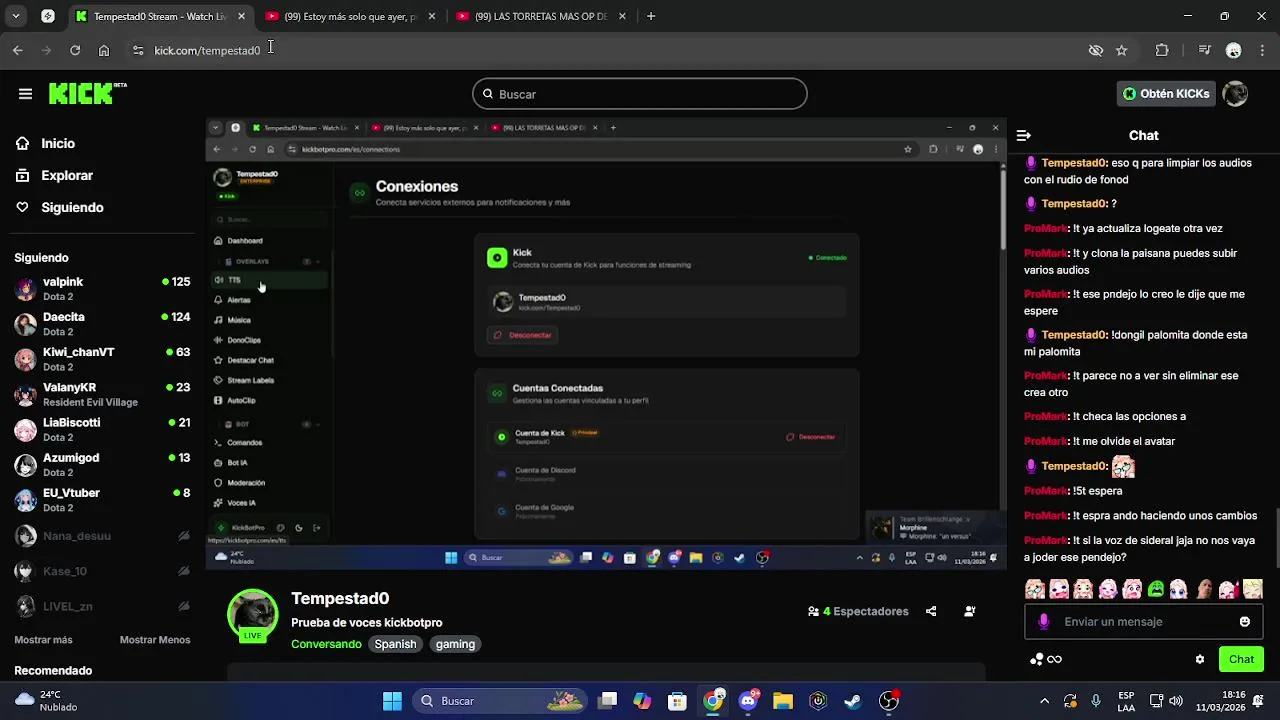Open Azumigod's channel
The height and width of the screenshot is (720, 1280).
coord(102,465)
